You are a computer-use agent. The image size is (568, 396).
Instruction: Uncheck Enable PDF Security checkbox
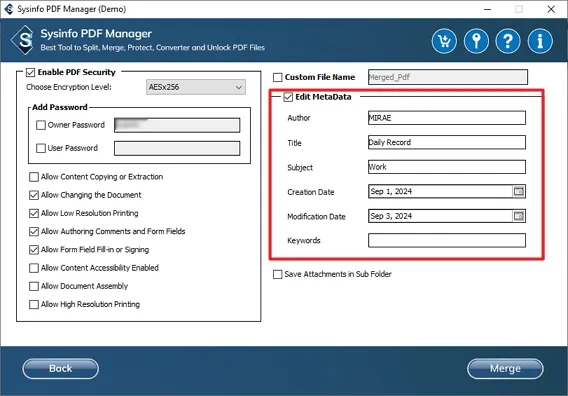[x=30, y=72]
